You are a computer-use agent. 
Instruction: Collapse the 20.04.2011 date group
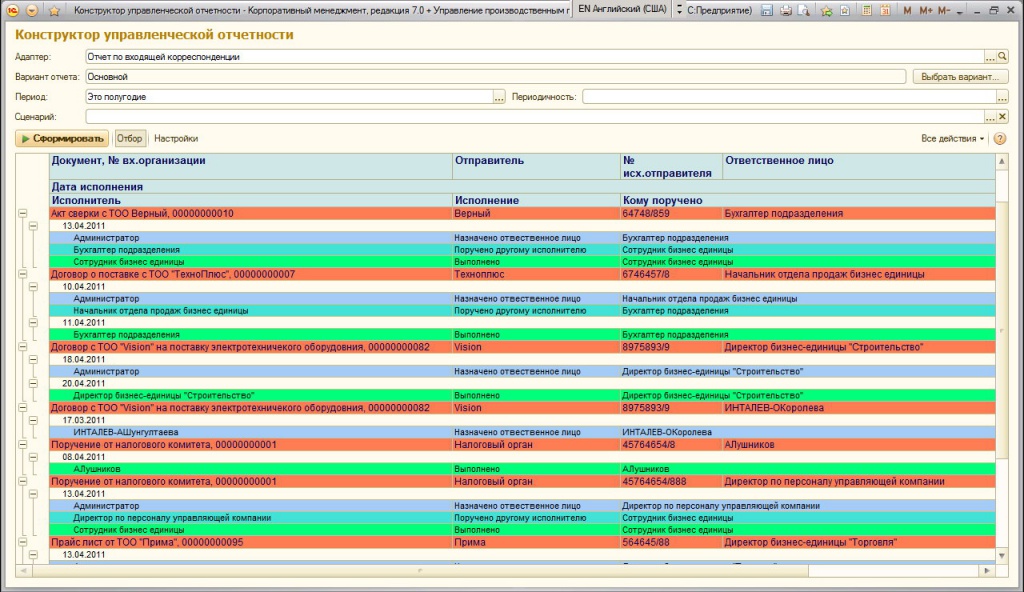[x=33, y=383]
